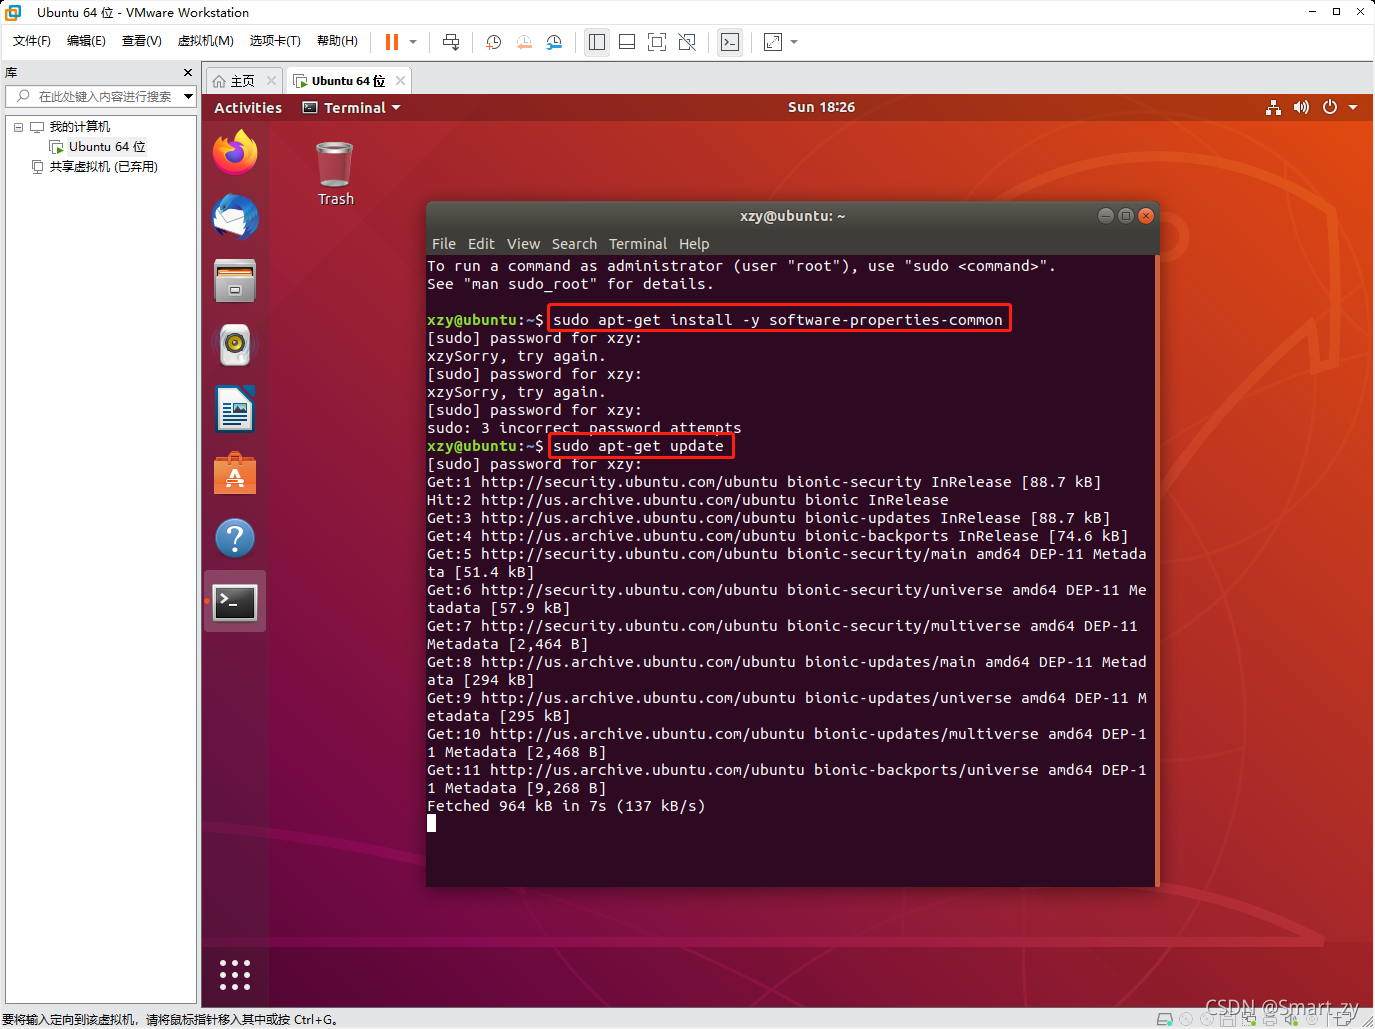Select 我的计算机 in the library tree
This screenshot has width=1375, height=1029.
[80, 127]
